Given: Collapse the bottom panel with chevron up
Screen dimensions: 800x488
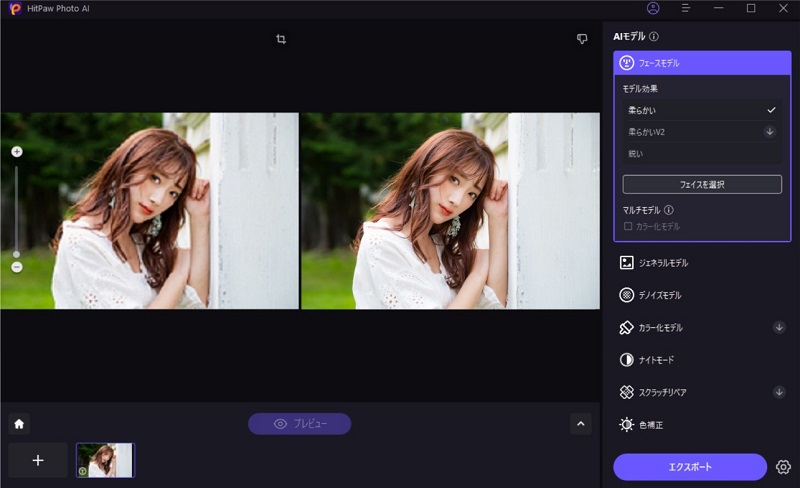Looking at the screenshot, I should coord(581,424).
